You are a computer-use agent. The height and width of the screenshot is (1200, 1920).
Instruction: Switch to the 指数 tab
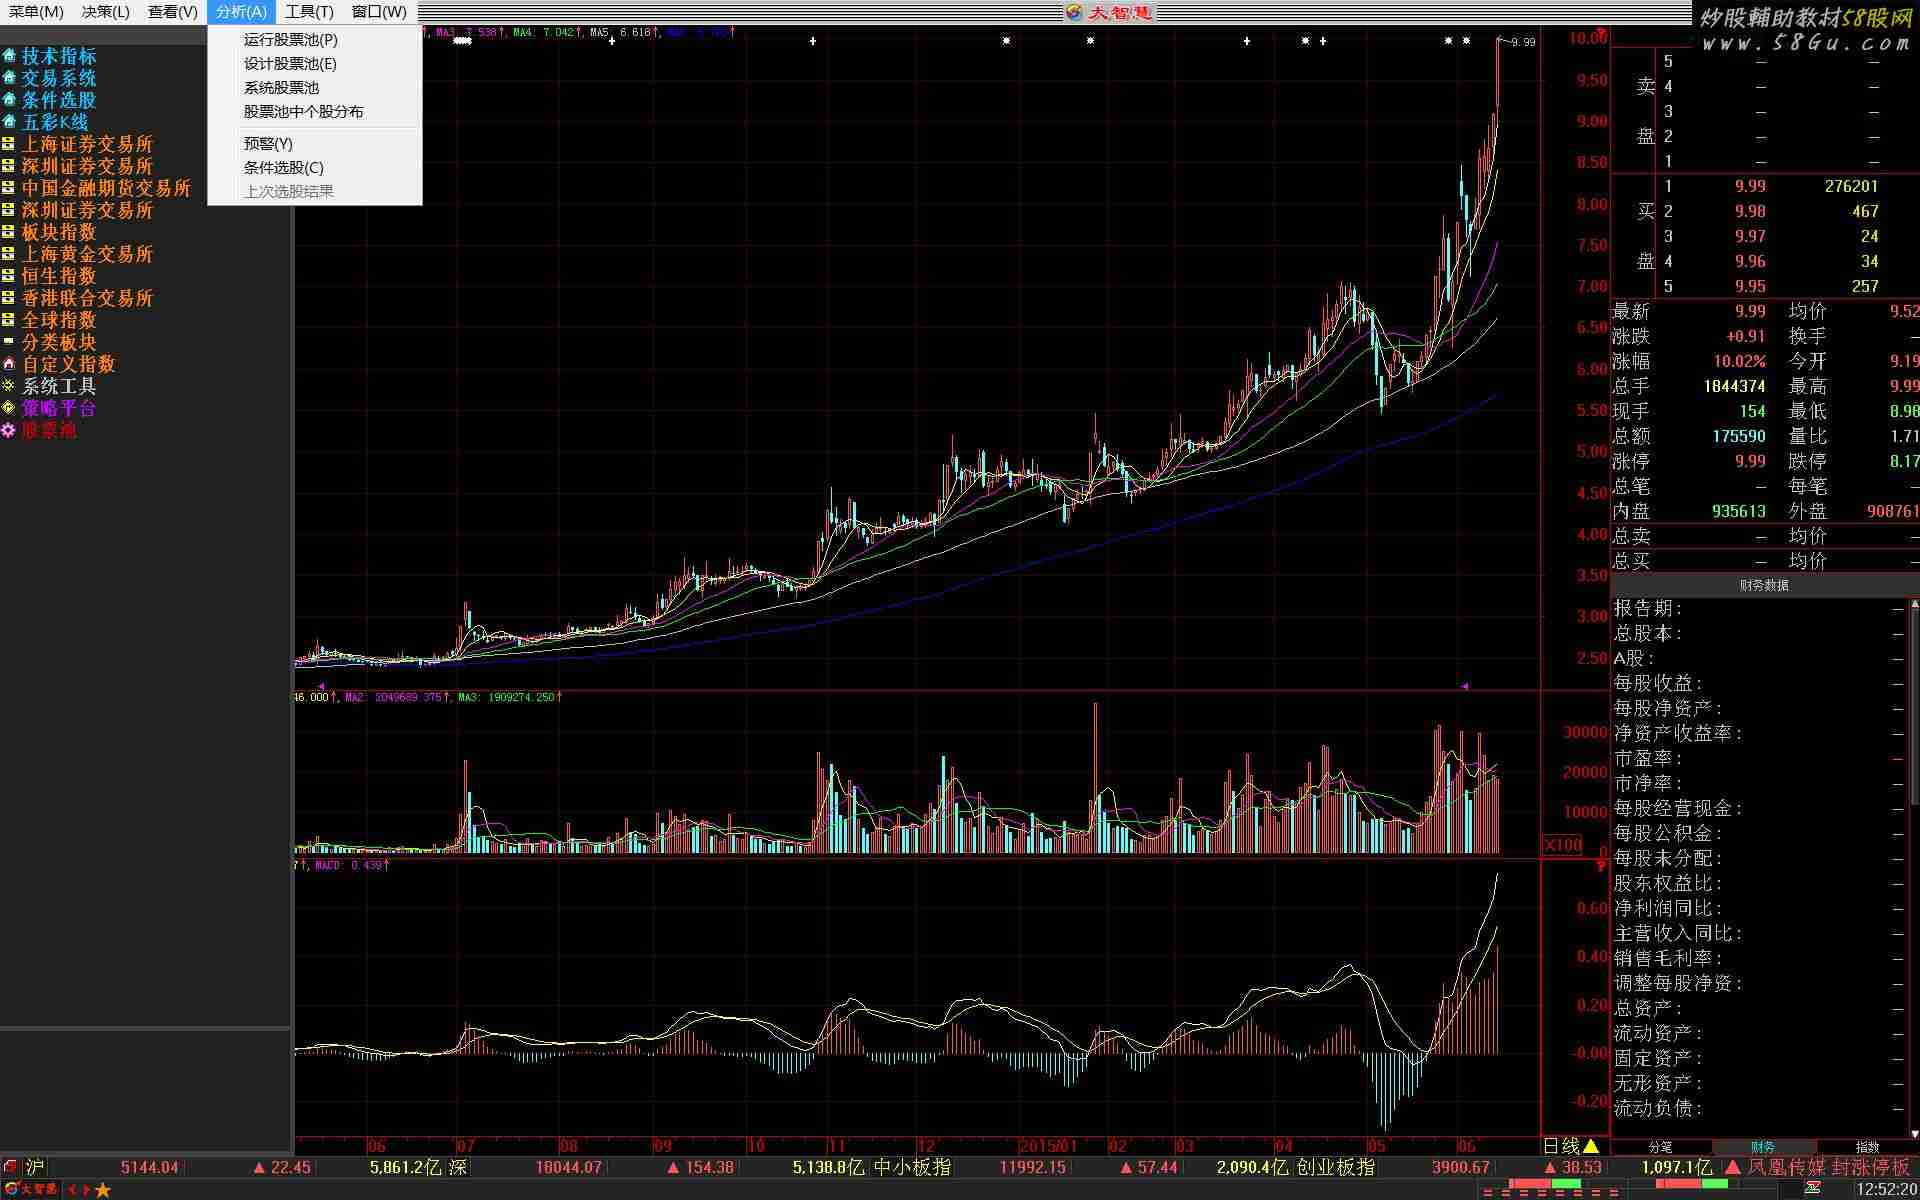click(1866, 1147)
